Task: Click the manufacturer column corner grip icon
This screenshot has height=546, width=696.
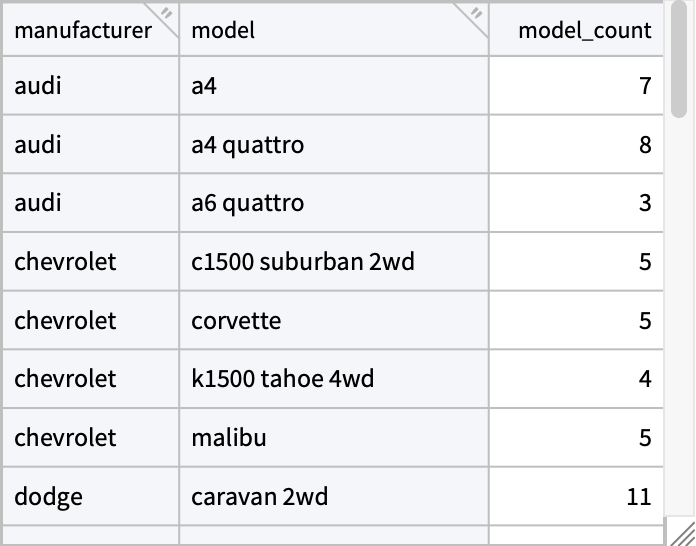Action: [x=167, y=13]
